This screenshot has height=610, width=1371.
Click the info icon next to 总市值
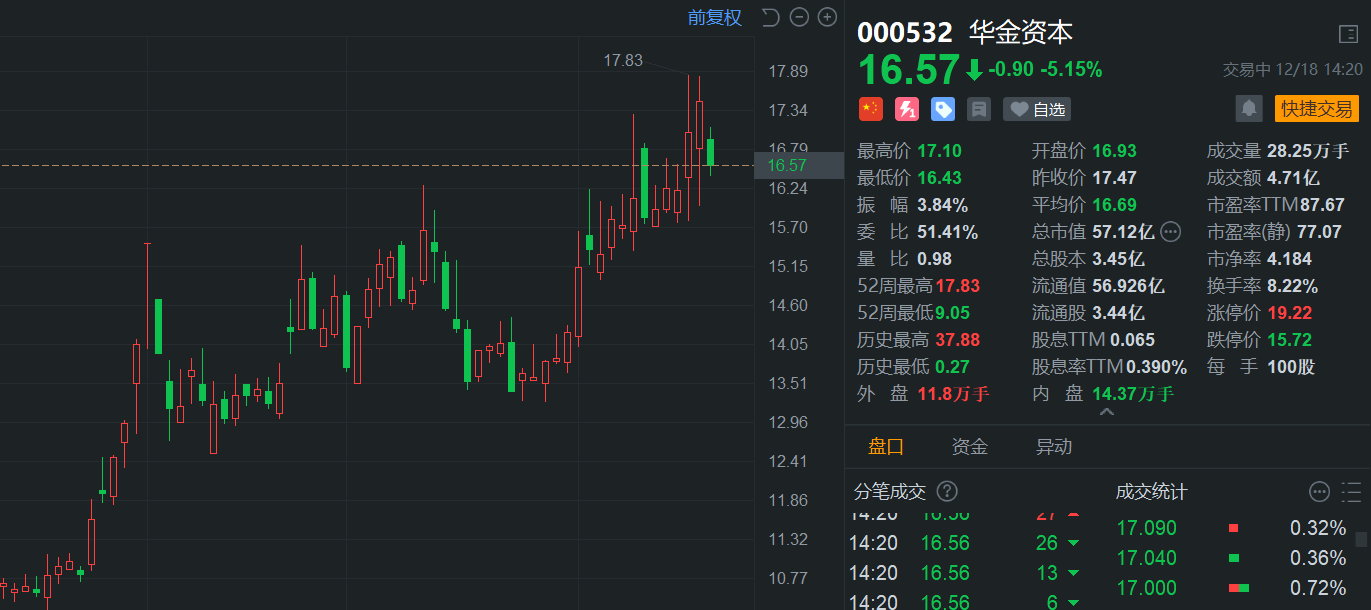click(x=1170, y=231)
